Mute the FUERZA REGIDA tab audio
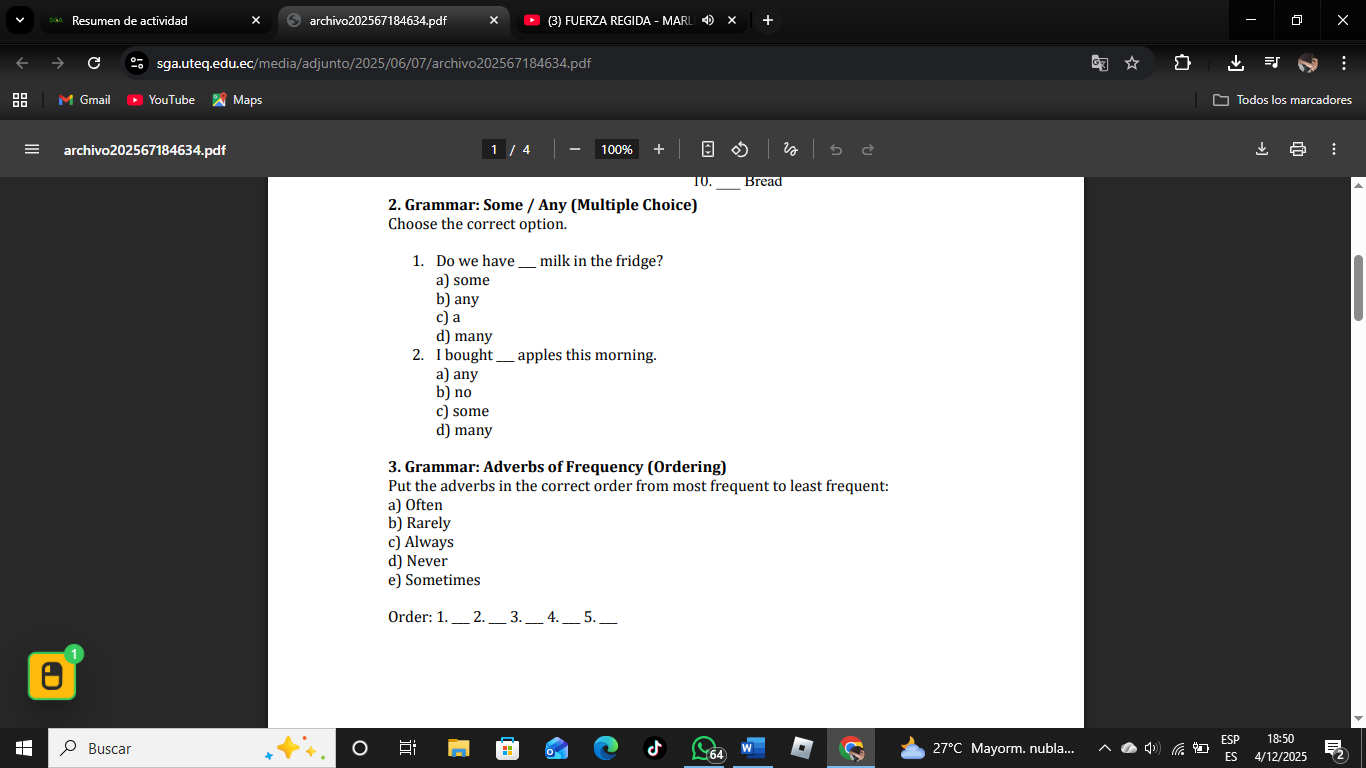Screen dimensions: 1366x768 pyautogui.click(x=708, y=20)
